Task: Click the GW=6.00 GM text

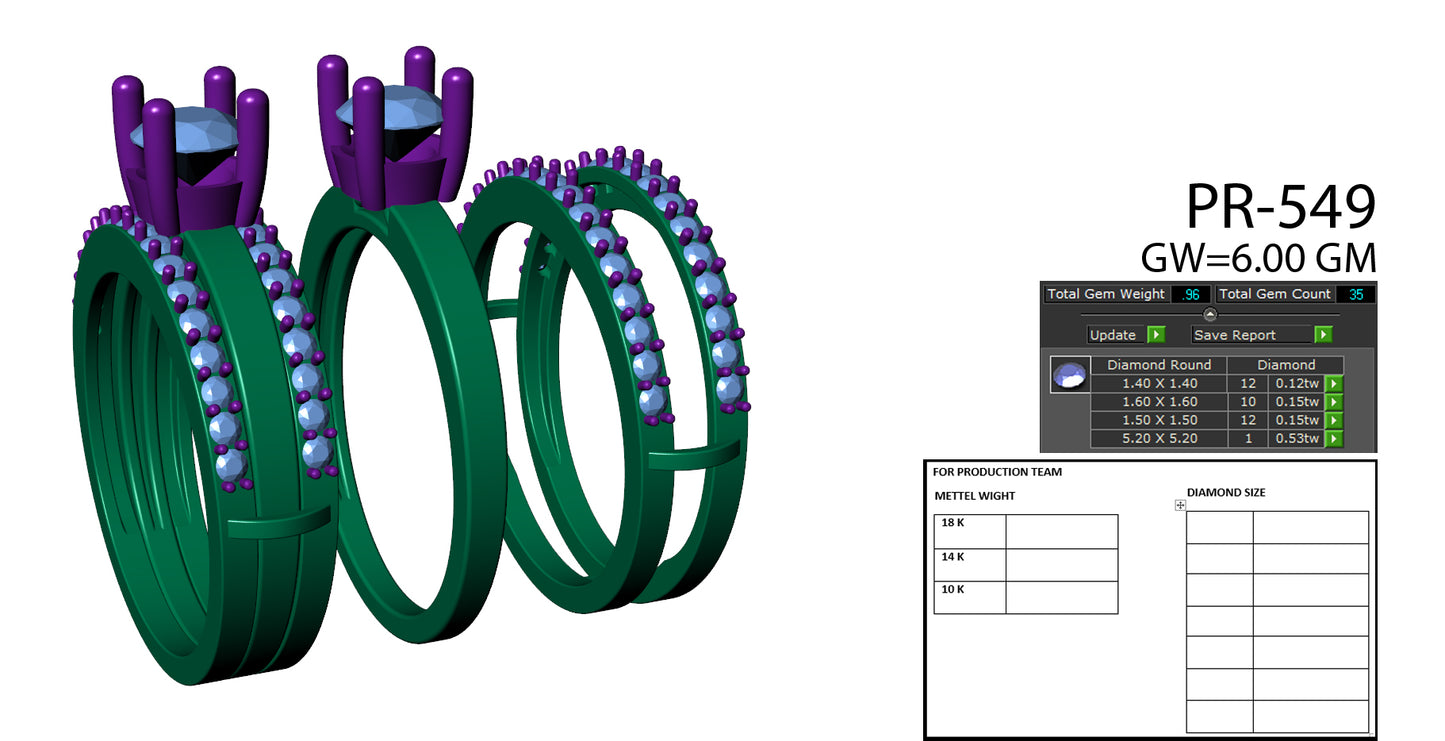Action: point(1259,258)
